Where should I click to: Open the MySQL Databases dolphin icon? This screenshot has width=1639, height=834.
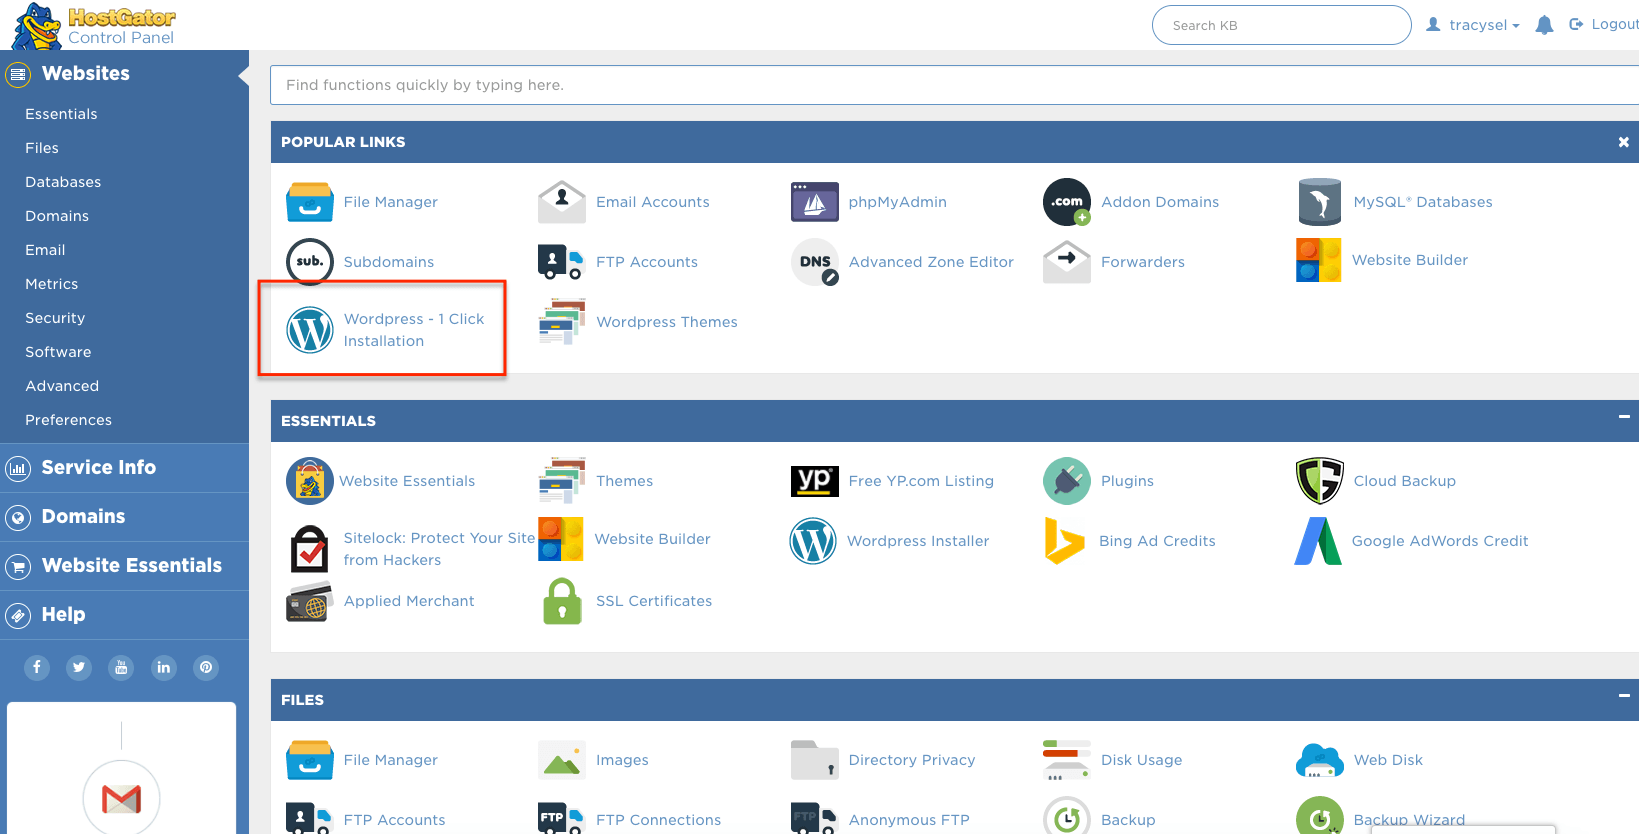(1320, 202)
